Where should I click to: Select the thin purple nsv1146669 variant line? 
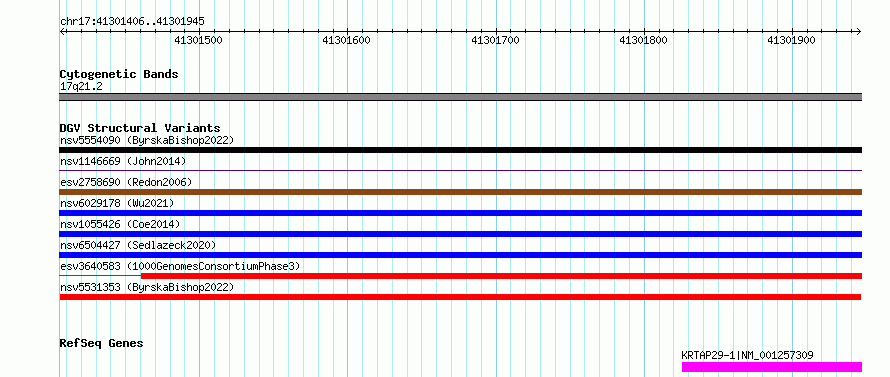(460, 170)
